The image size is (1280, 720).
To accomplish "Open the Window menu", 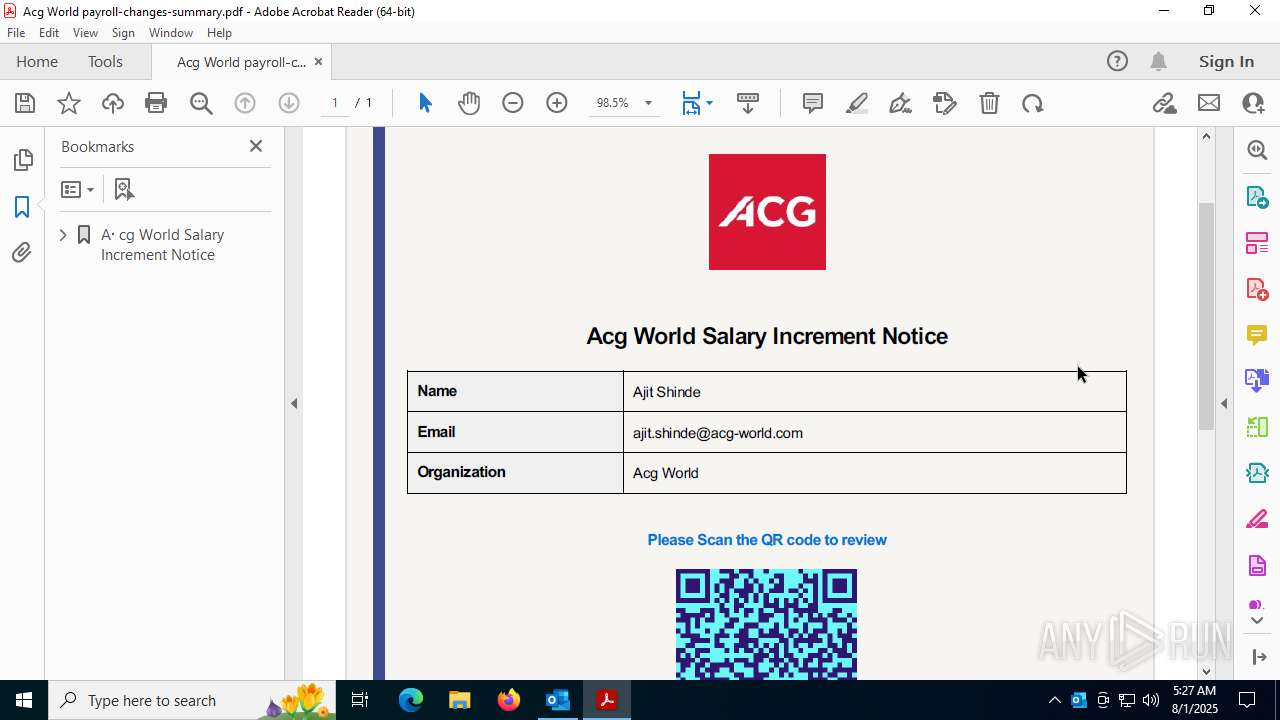I will [171, 33].
